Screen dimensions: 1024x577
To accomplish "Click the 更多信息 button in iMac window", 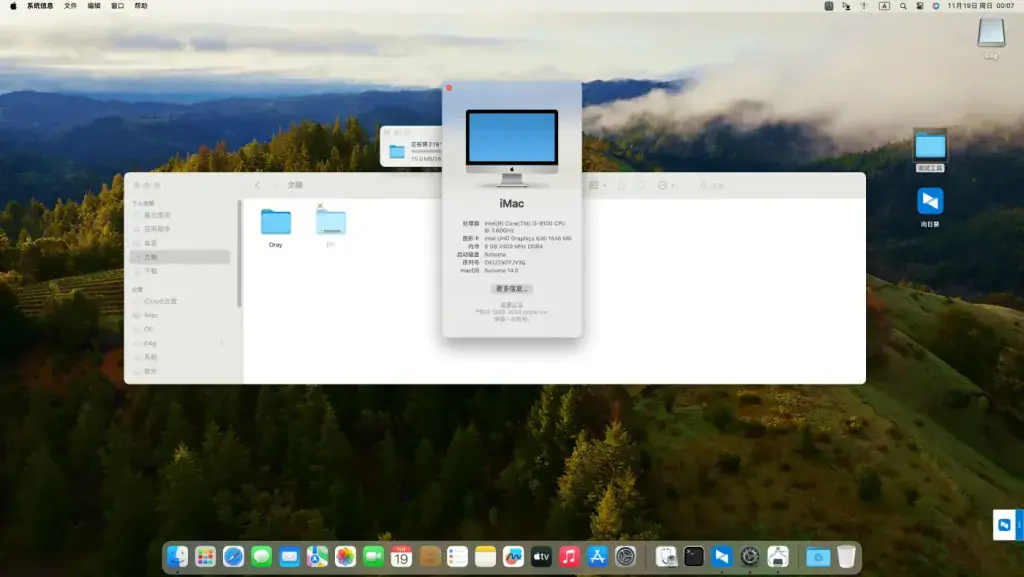I will pyautogui.click(x=512, y=288).
